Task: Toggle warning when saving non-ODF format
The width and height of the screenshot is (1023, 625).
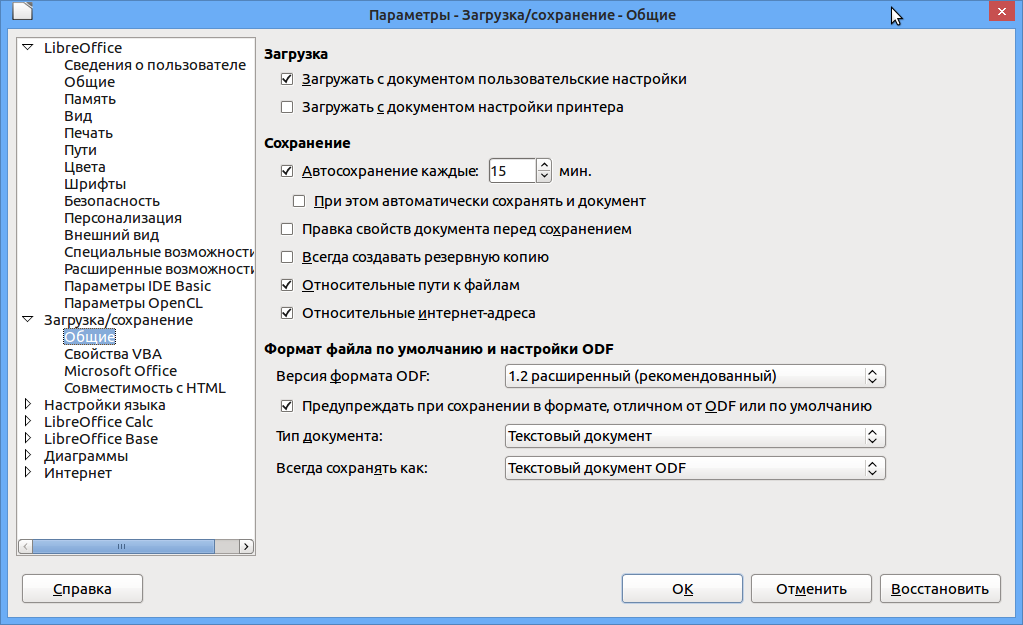Action: [287, 406]
